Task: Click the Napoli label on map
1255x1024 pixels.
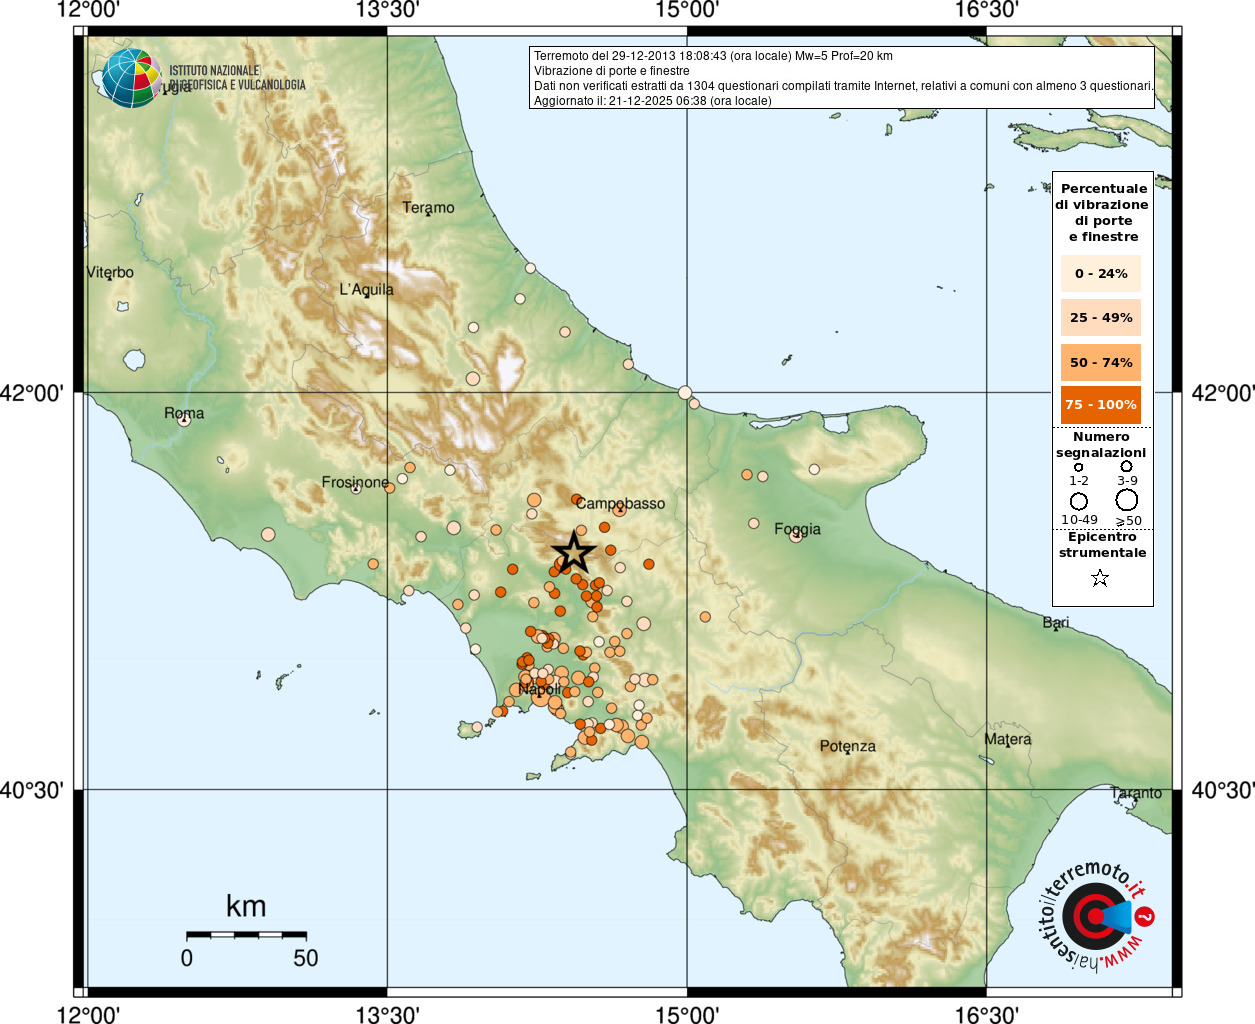Action: click(540, 689)
